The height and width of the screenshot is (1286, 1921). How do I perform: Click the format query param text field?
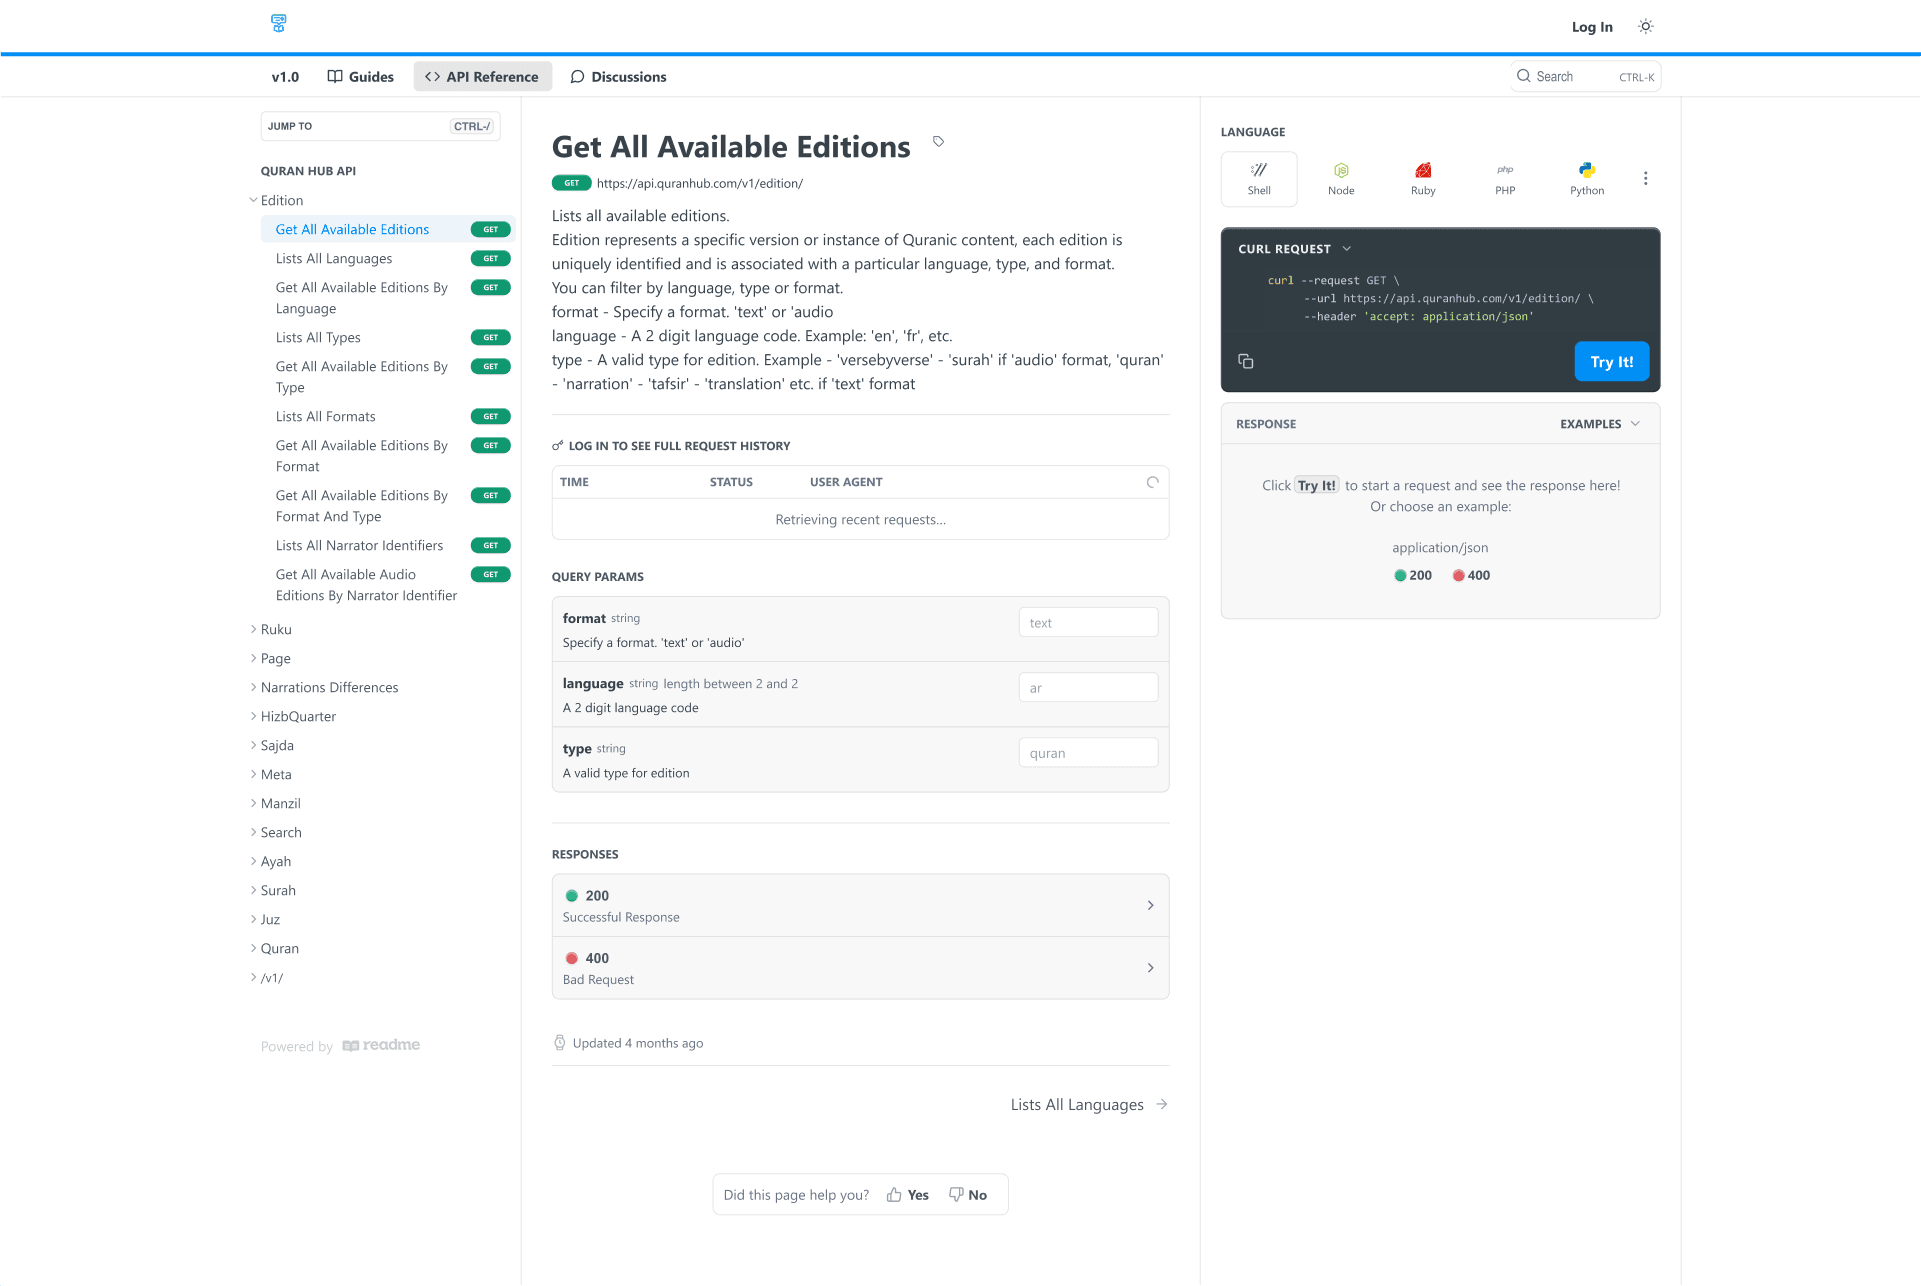pos(1088,623)
